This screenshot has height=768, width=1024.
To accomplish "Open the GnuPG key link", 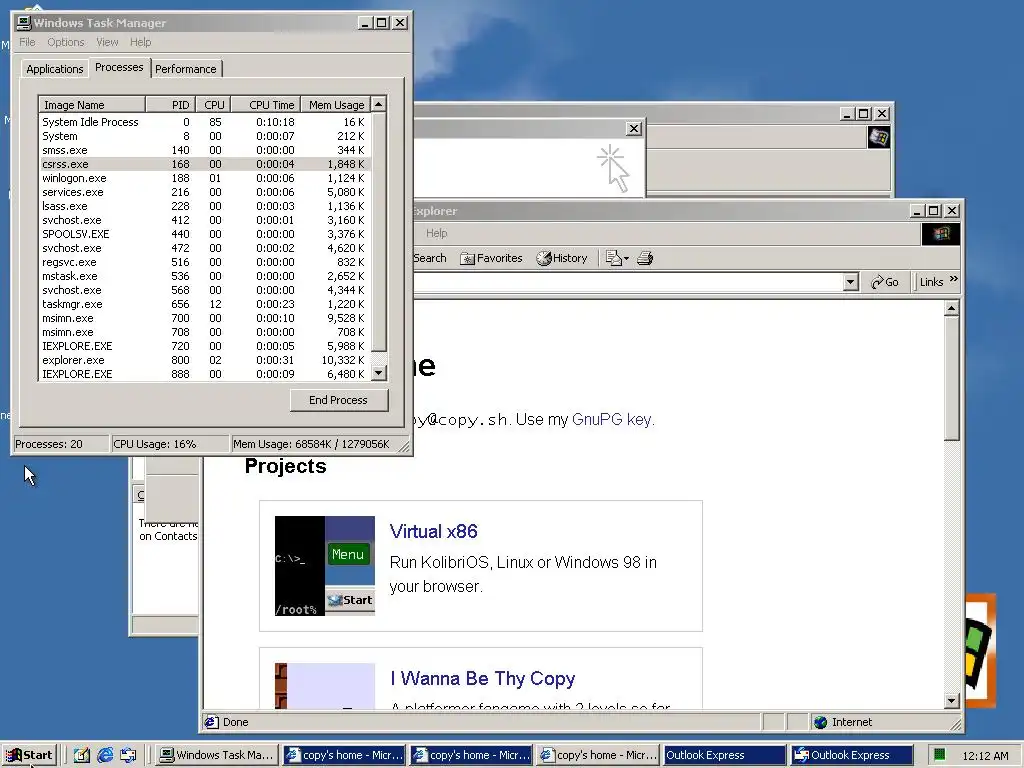I will (x=611, y=419).
